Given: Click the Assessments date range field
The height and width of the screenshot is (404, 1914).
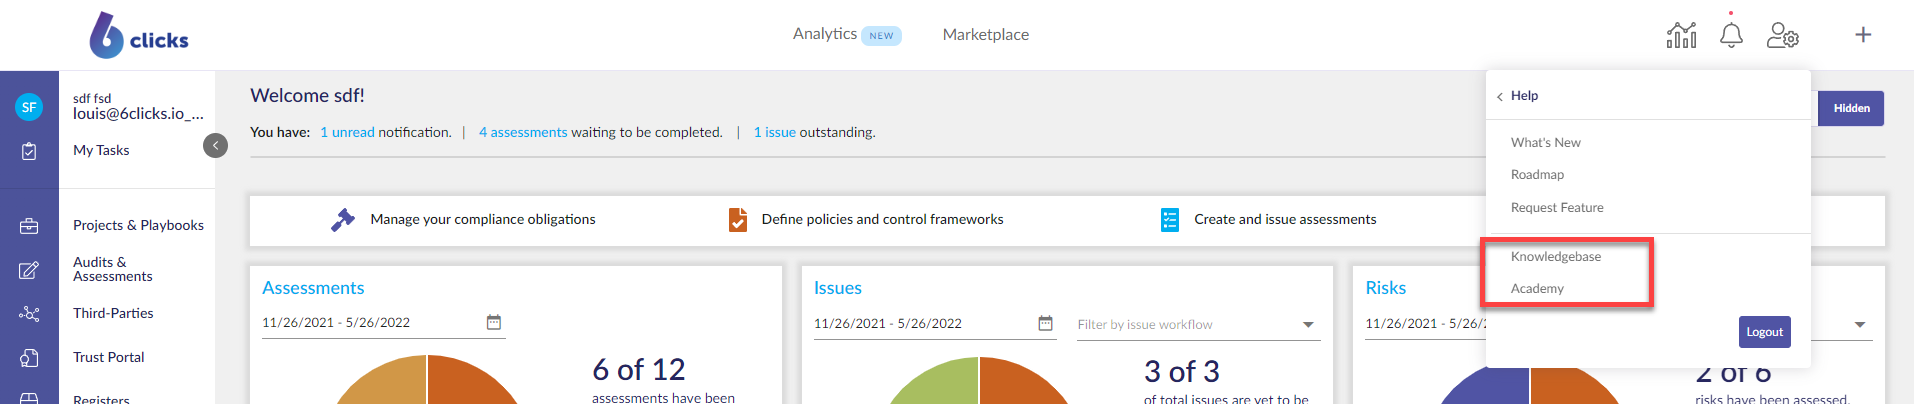Looking at the screenshot, I should 383,323.
